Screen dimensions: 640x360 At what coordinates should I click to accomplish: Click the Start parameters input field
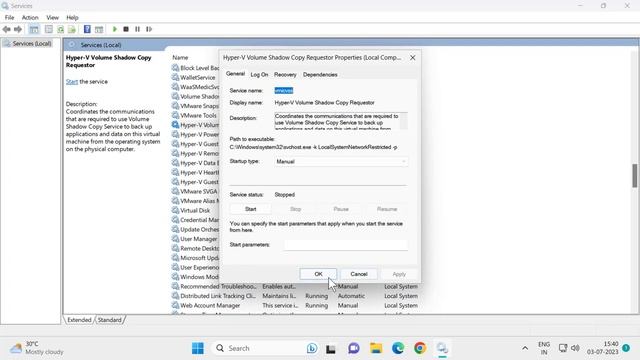tap(346, 245)
